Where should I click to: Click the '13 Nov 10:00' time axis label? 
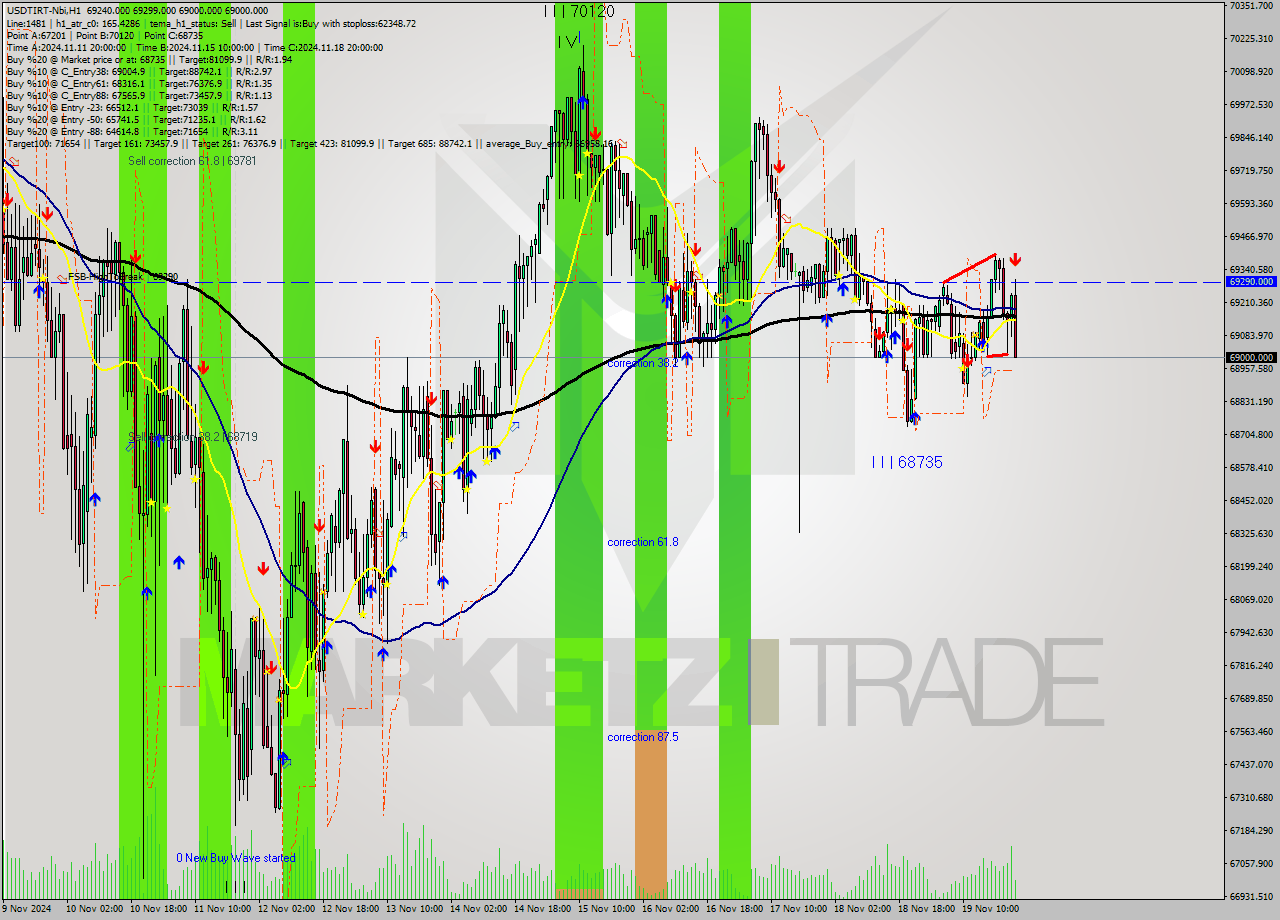coord(414,909)
